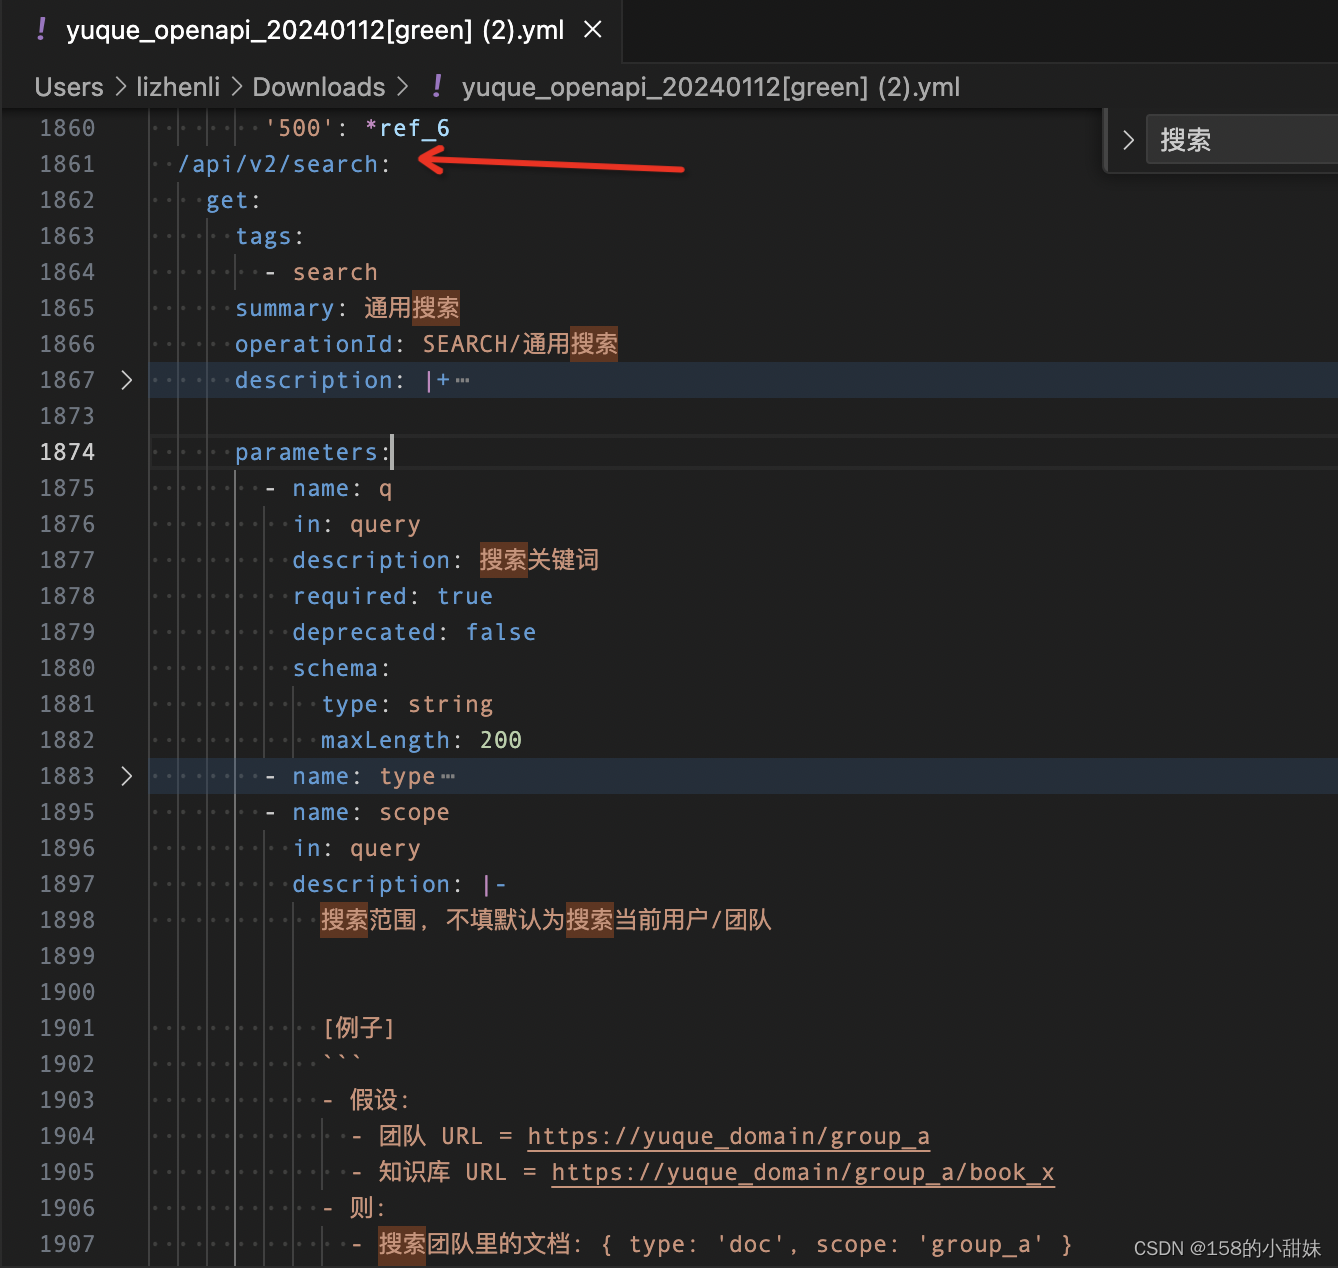1338x1268 pixels.
Task: Click the '/api/v2/search:' path key
Action: click(284, 164)
